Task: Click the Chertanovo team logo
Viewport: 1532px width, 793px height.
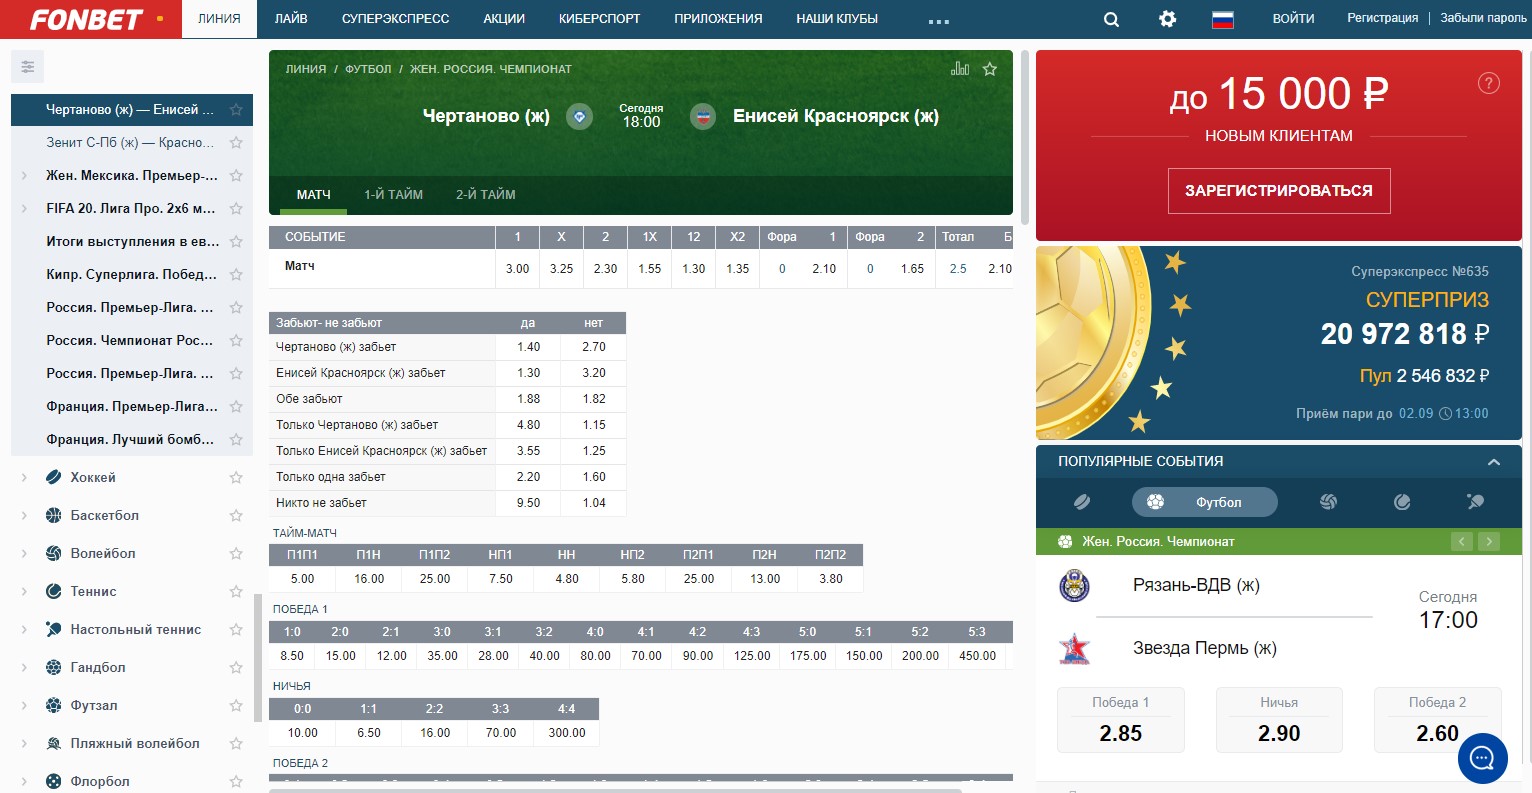Action: pyautogui.click(x=579, y=117)
